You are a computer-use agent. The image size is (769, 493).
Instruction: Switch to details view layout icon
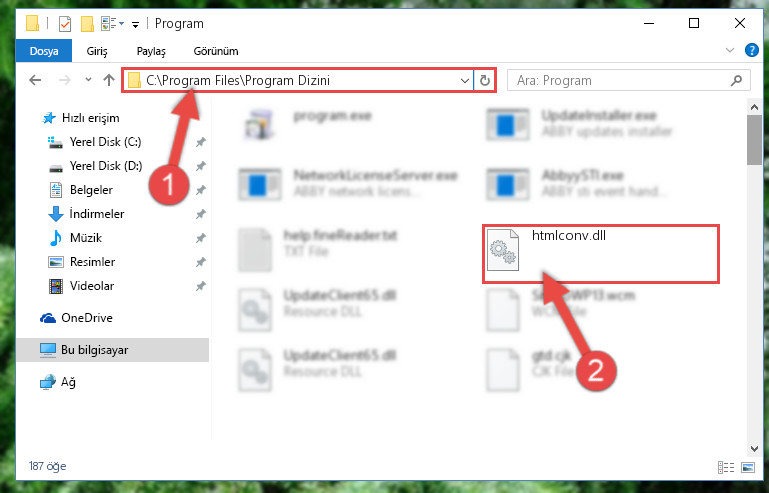(726, 467)
